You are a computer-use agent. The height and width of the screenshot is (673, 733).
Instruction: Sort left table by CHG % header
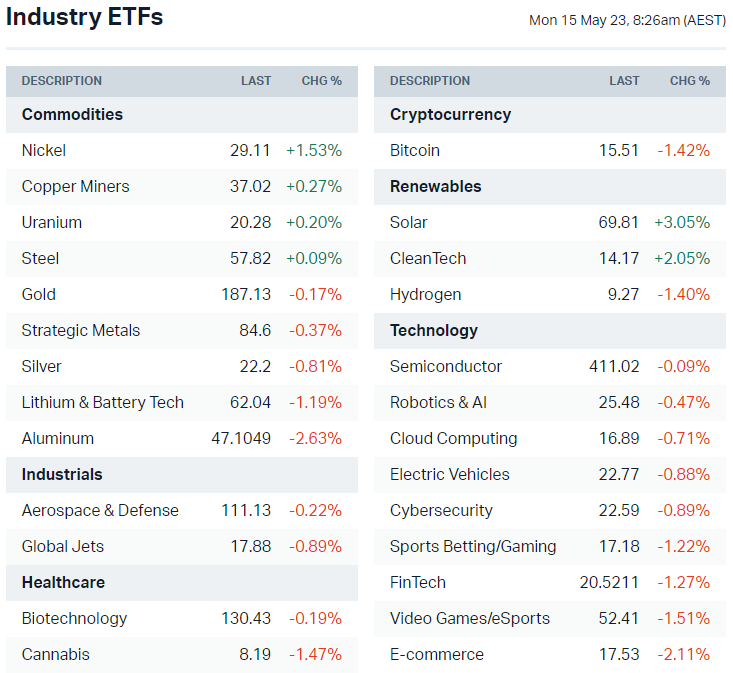pyautogui.click(x=322, y=81)
